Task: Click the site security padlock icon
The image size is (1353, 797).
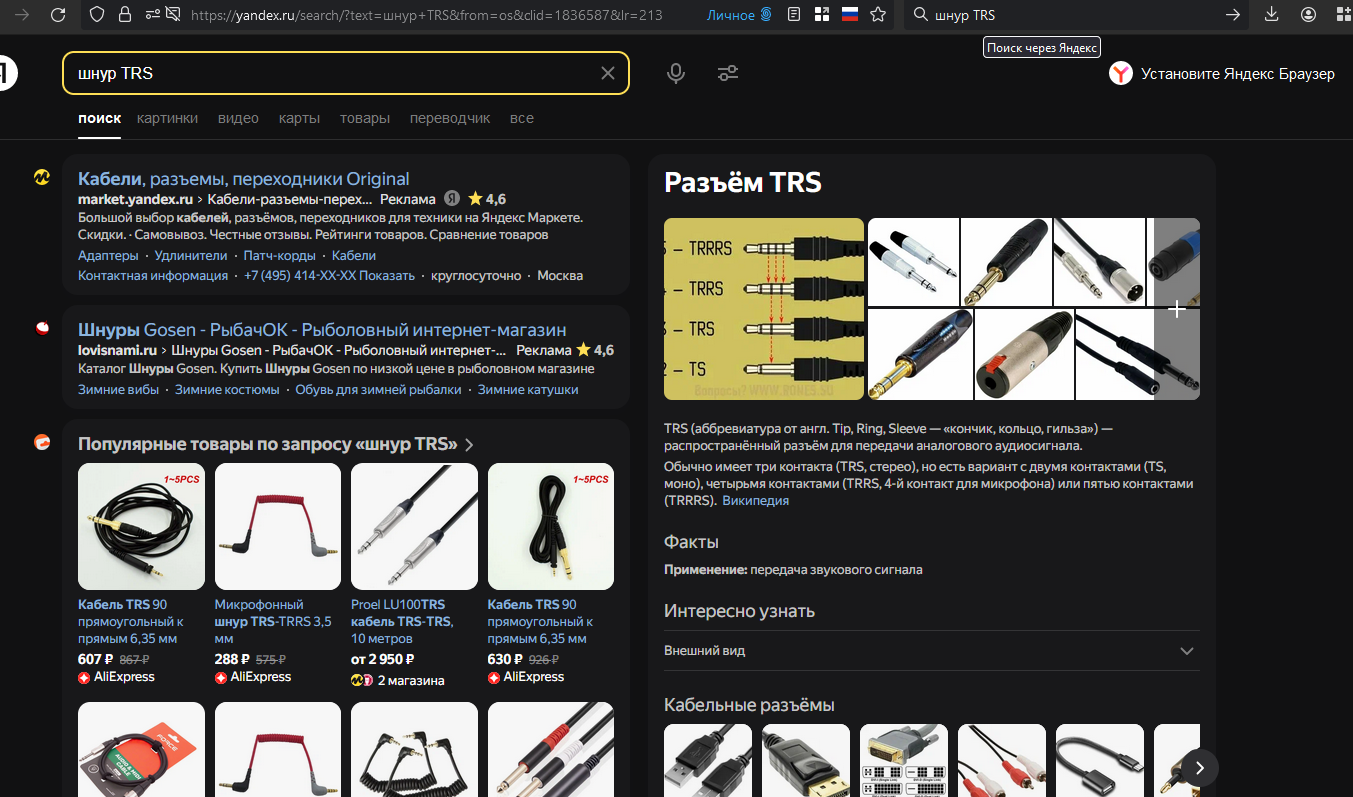Action: click(x=125, y=15)
